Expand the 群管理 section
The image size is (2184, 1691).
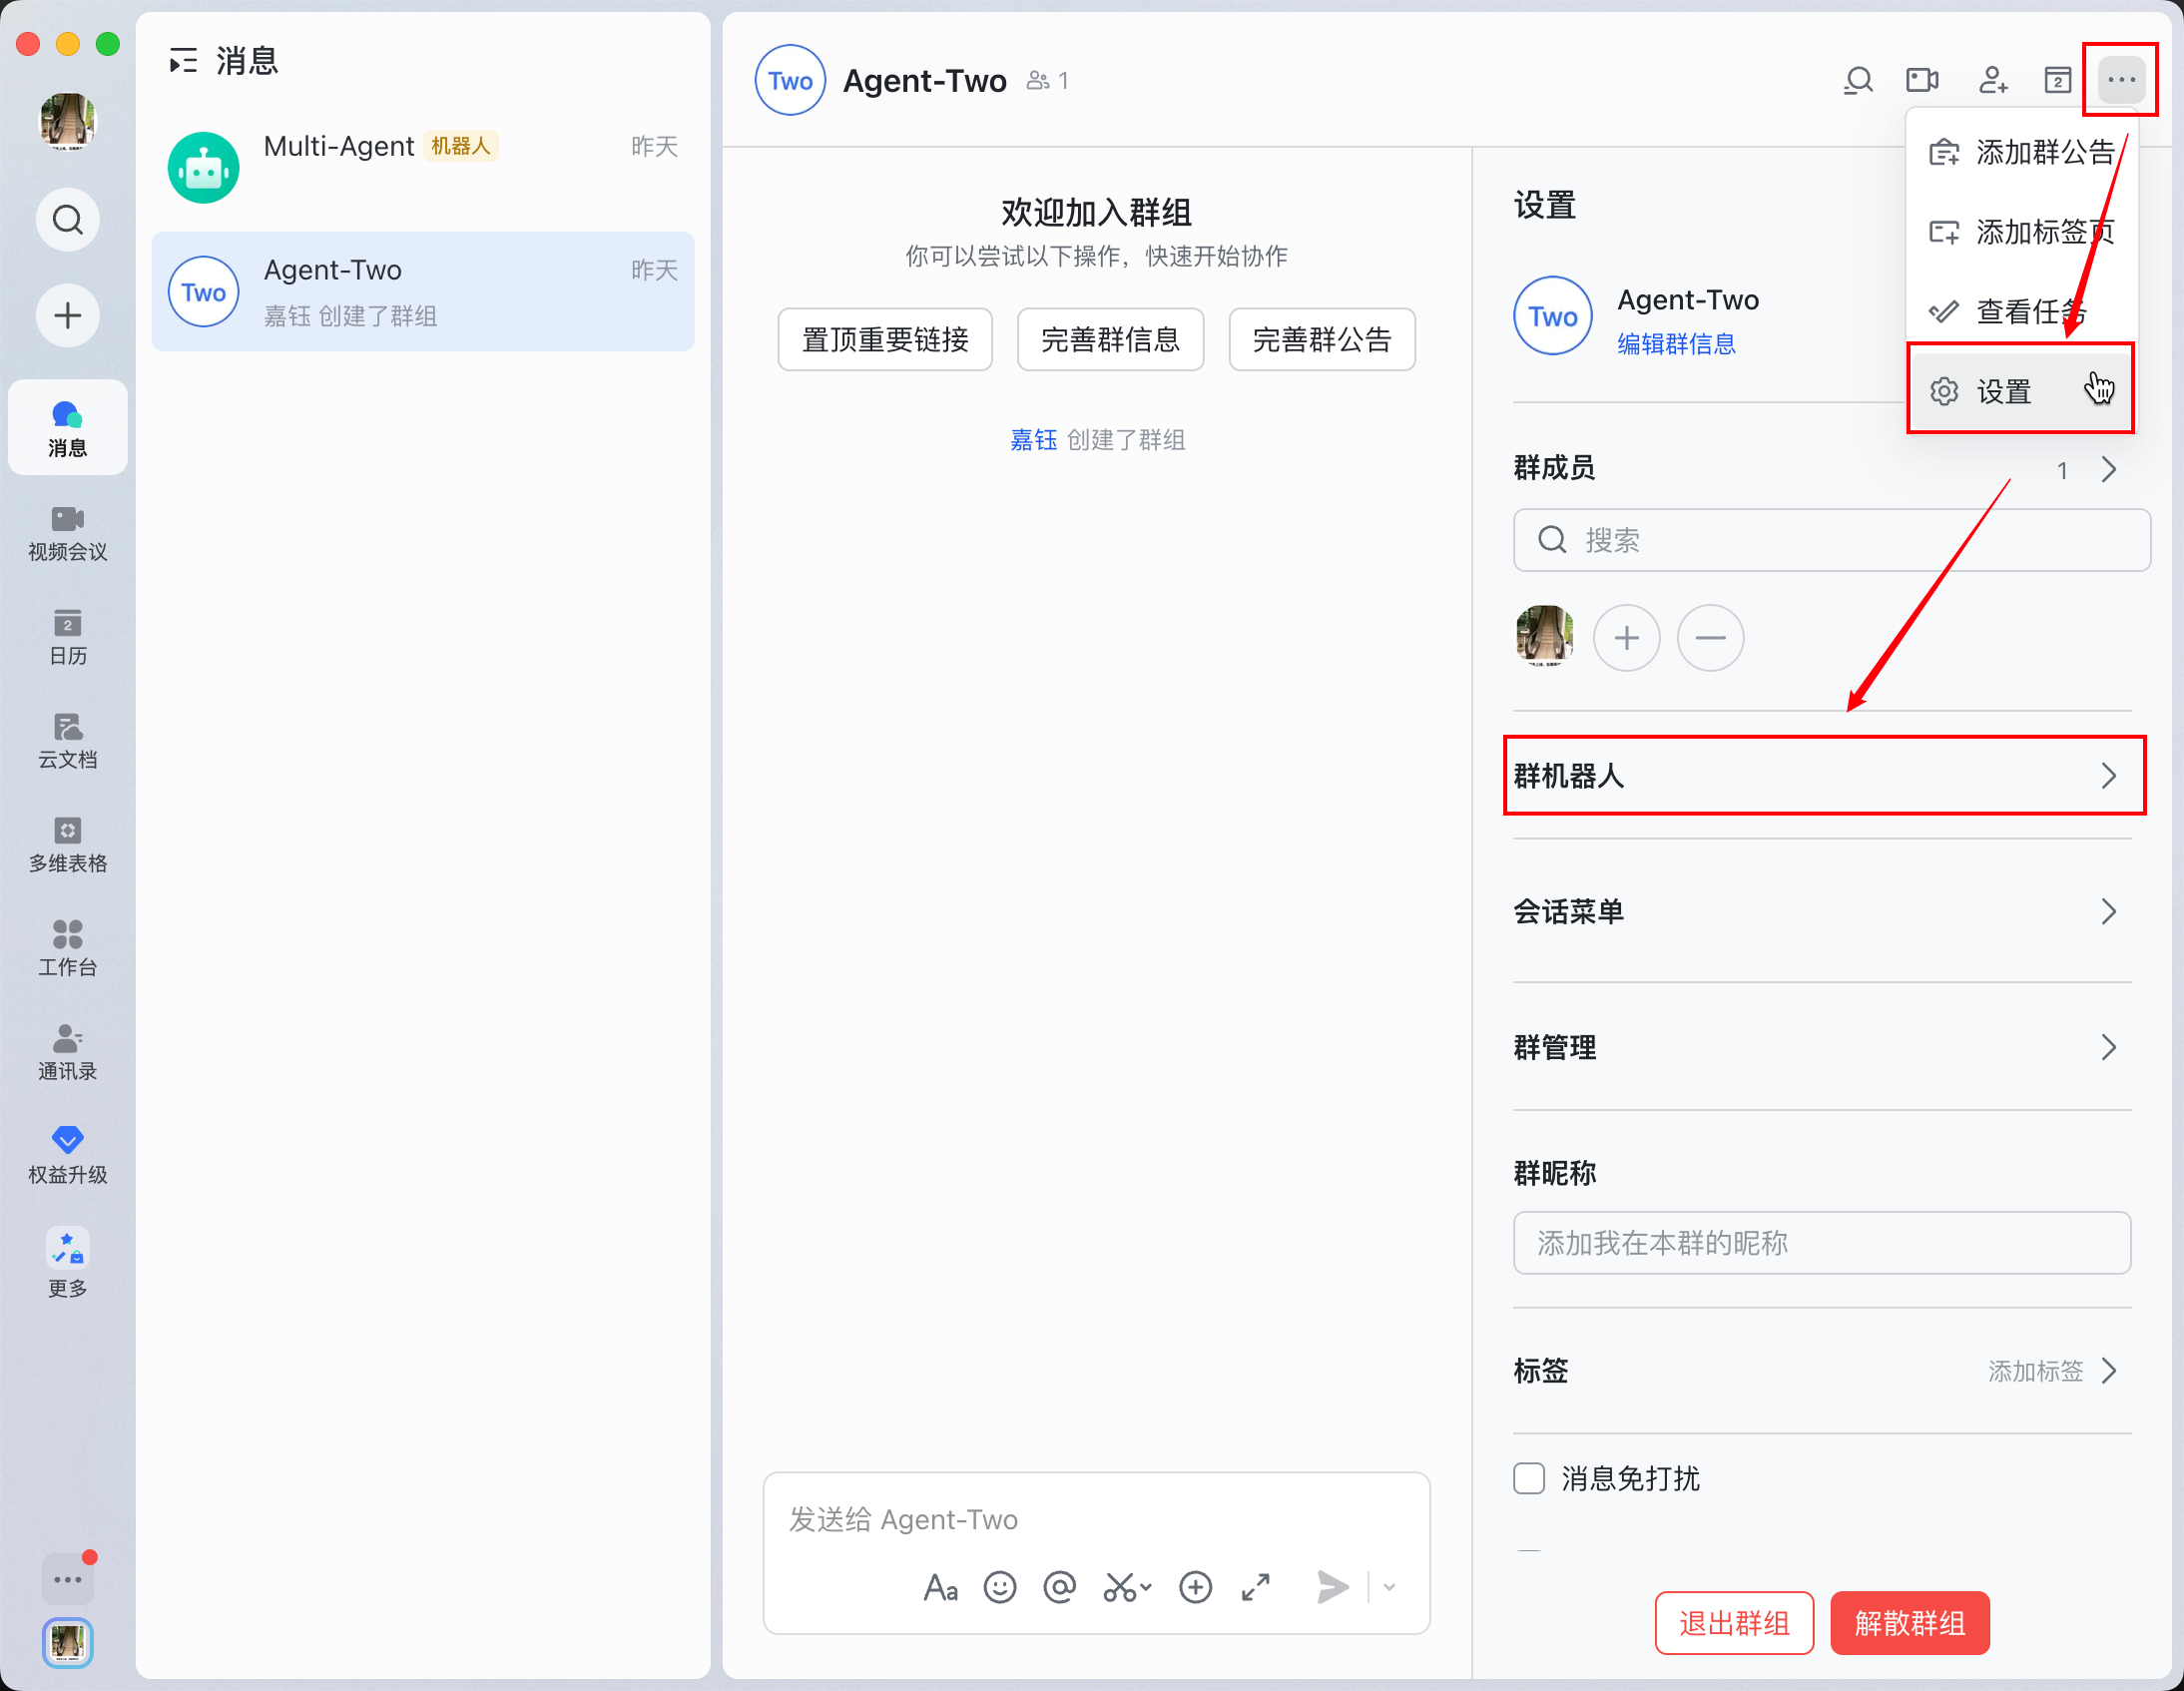(1822, 1047)
